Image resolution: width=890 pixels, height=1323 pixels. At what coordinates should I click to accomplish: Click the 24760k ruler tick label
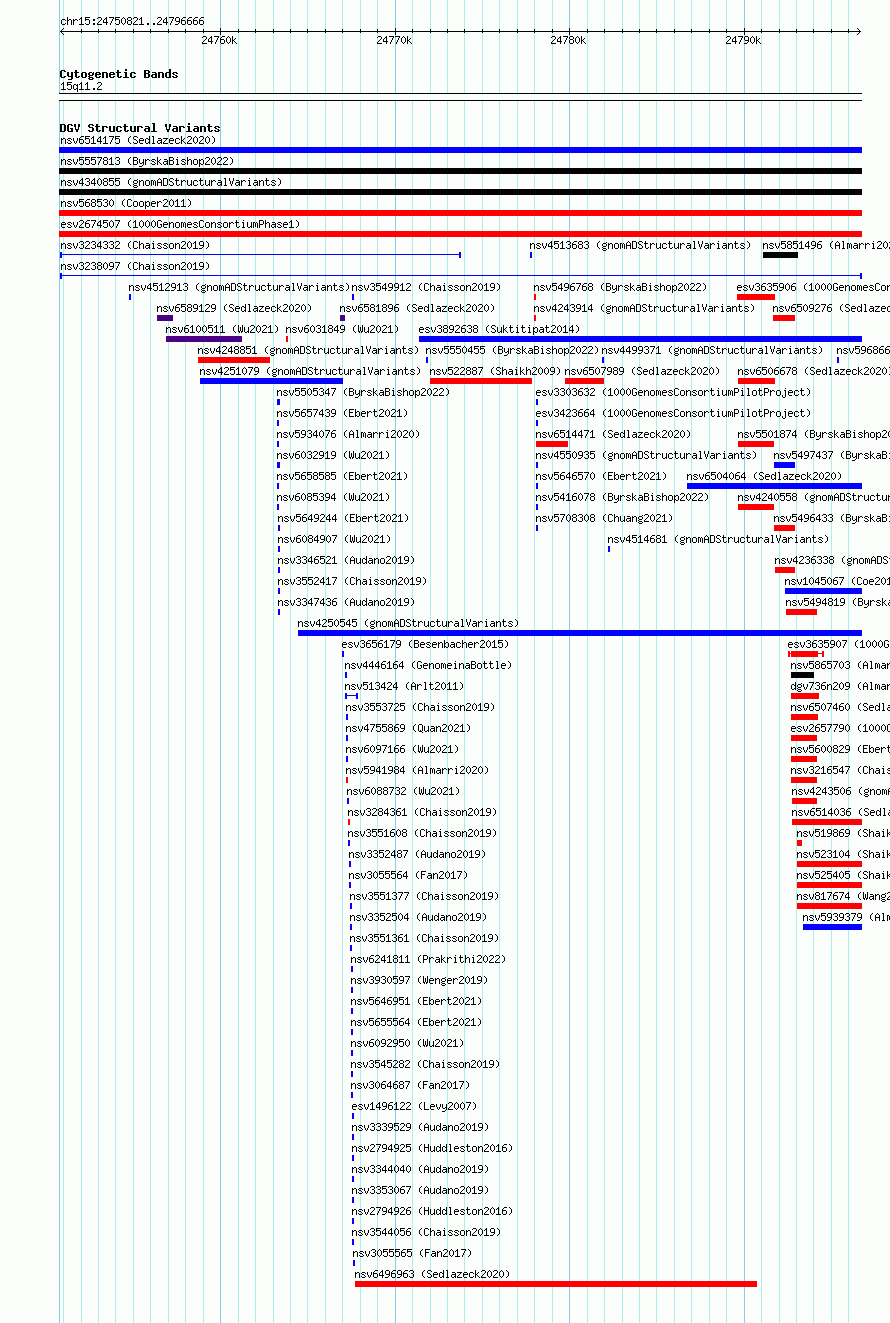click(x=219, y=41)
